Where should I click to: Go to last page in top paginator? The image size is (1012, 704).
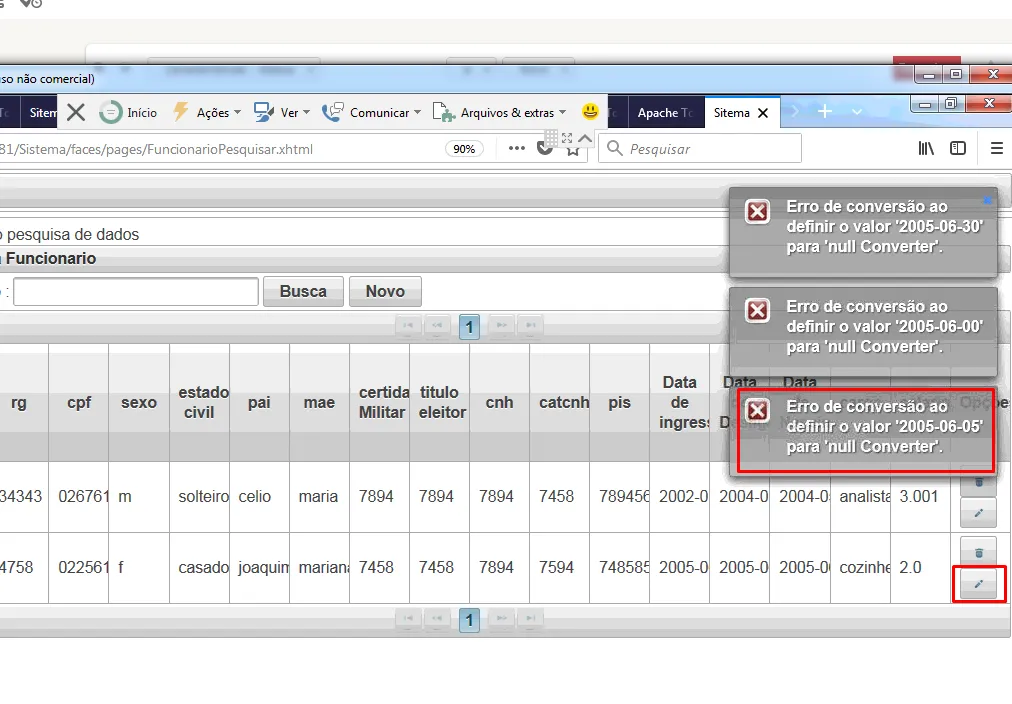point(531,326)
